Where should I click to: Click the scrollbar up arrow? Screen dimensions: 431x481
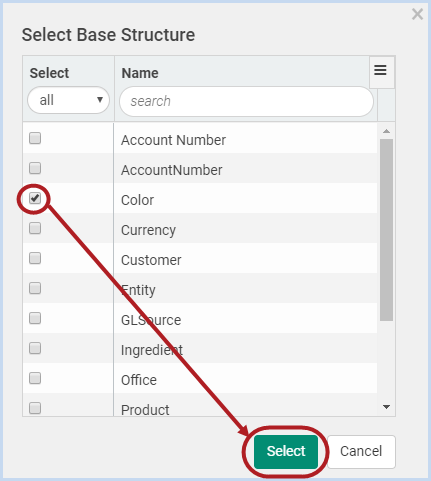387,131
